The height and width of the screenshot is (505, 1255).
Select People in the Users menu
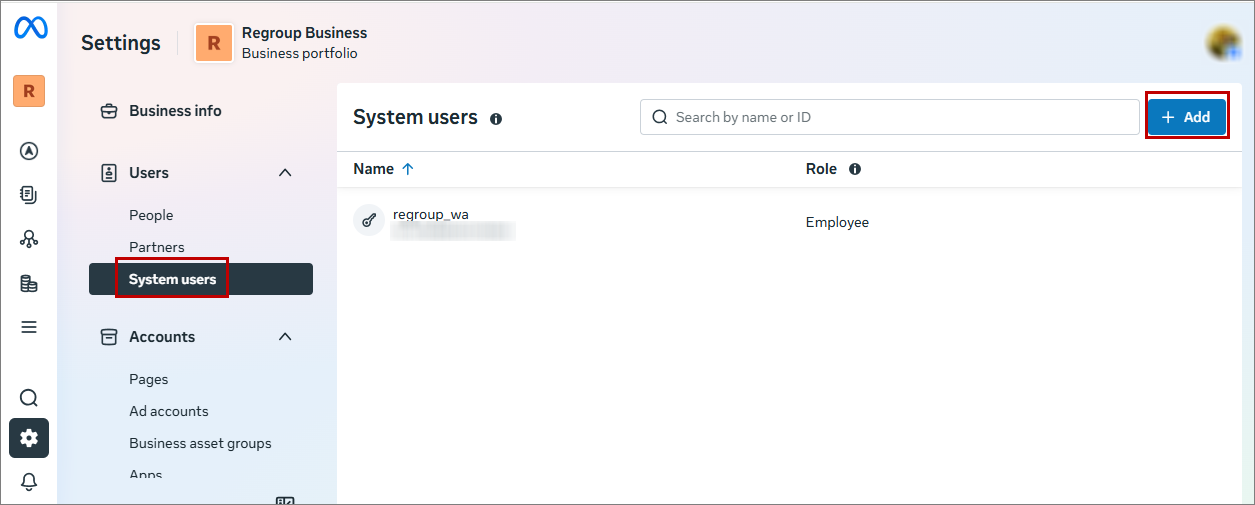pos(151,215)
